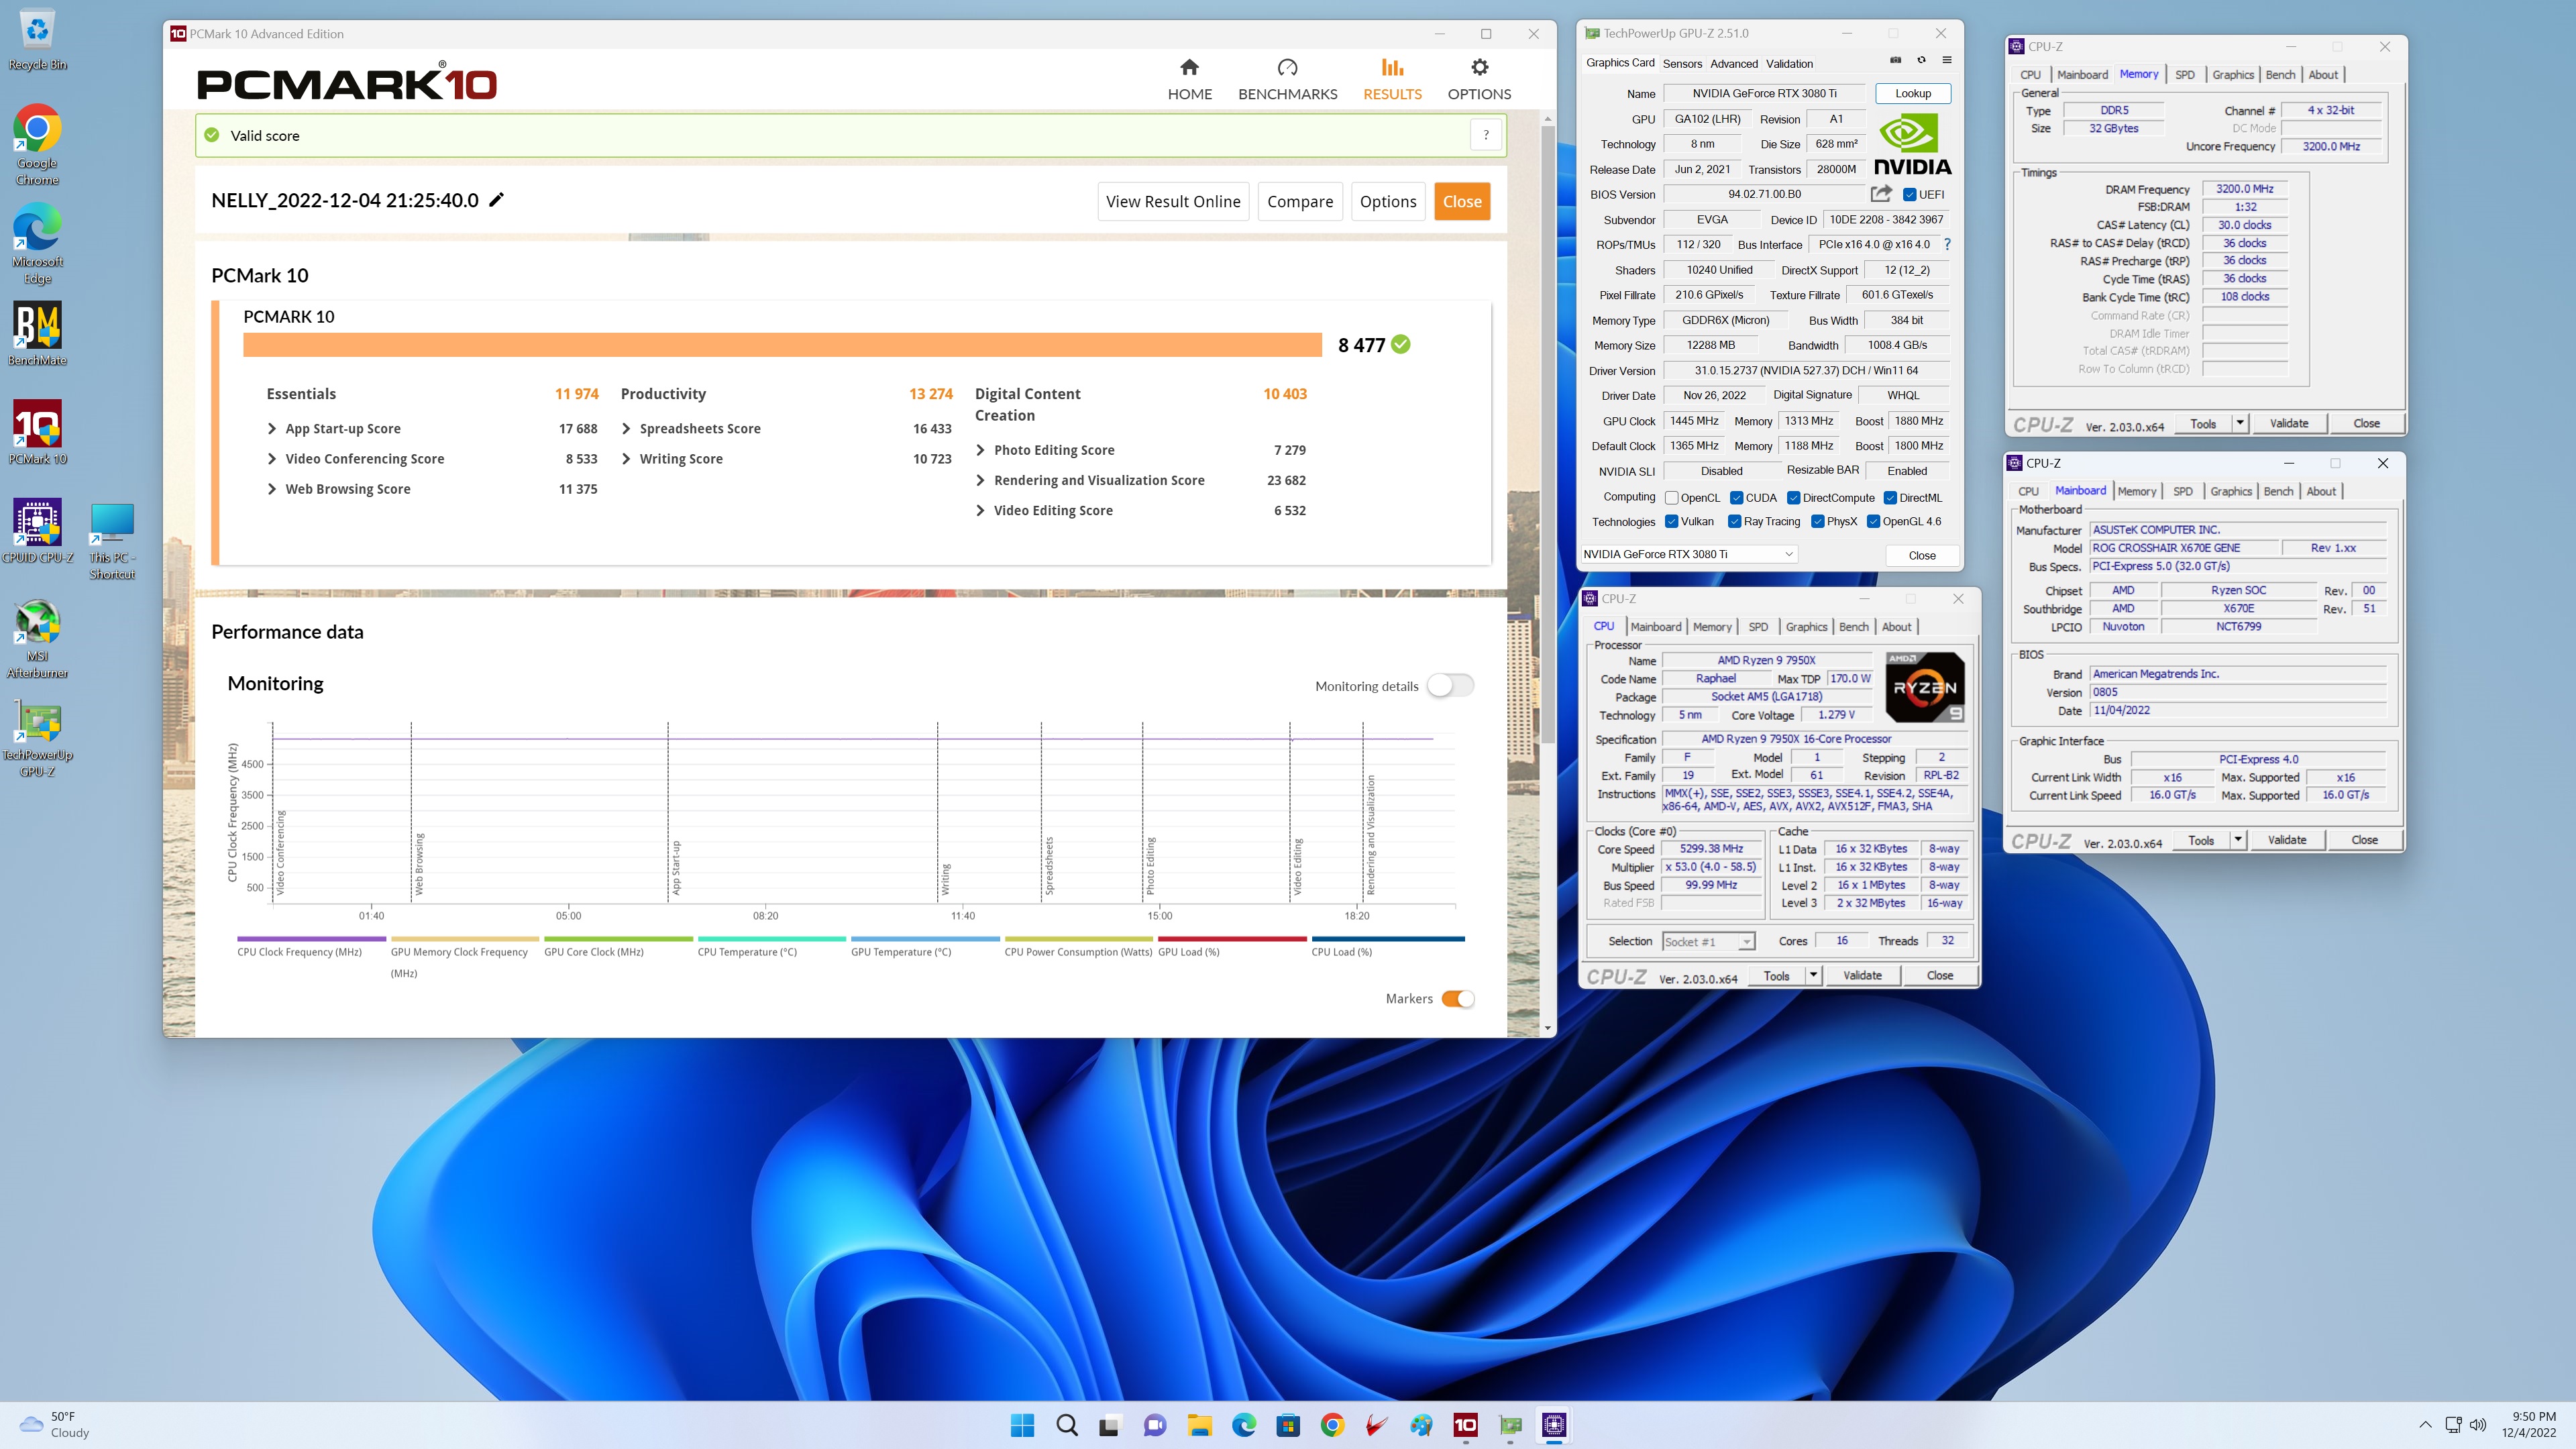2576x1449 pixels.
Task: Toggle the Vulkan checkbox in GPU-Z
Action: [x=1671, y=521]
